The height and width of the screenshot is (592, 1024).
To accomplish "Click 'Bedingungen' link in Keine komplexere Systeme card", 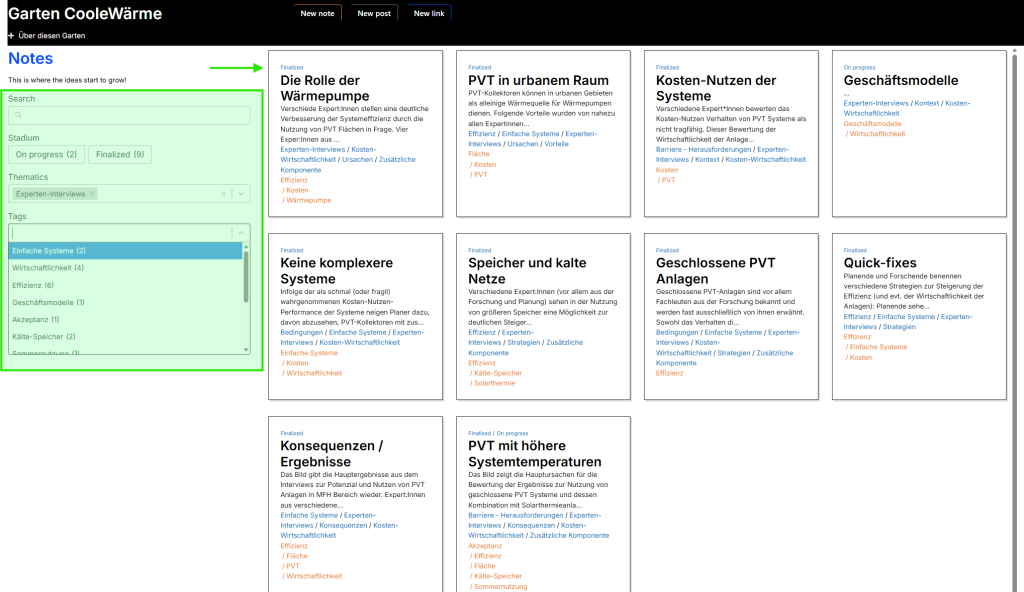I will click(301, 333).
